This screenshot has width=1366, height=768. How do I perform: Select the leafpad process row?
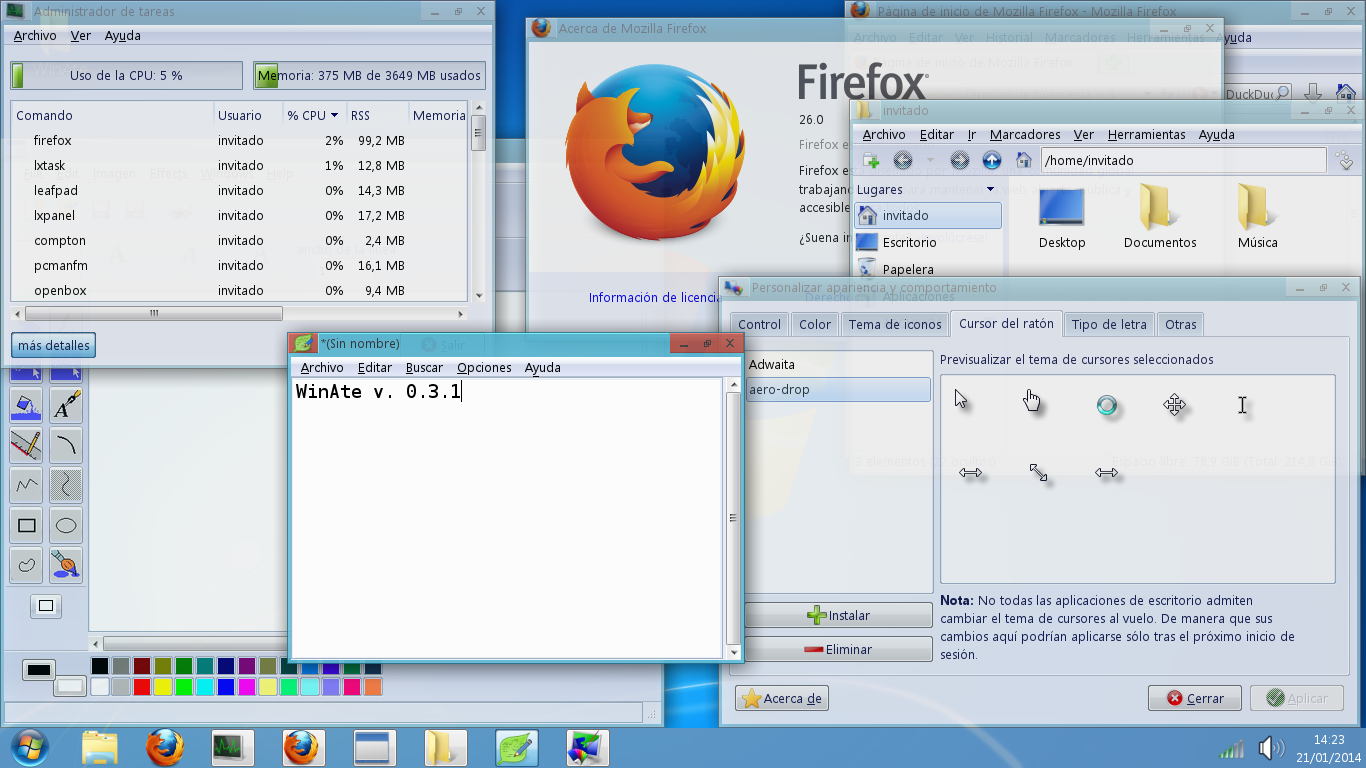pos(240,190)
